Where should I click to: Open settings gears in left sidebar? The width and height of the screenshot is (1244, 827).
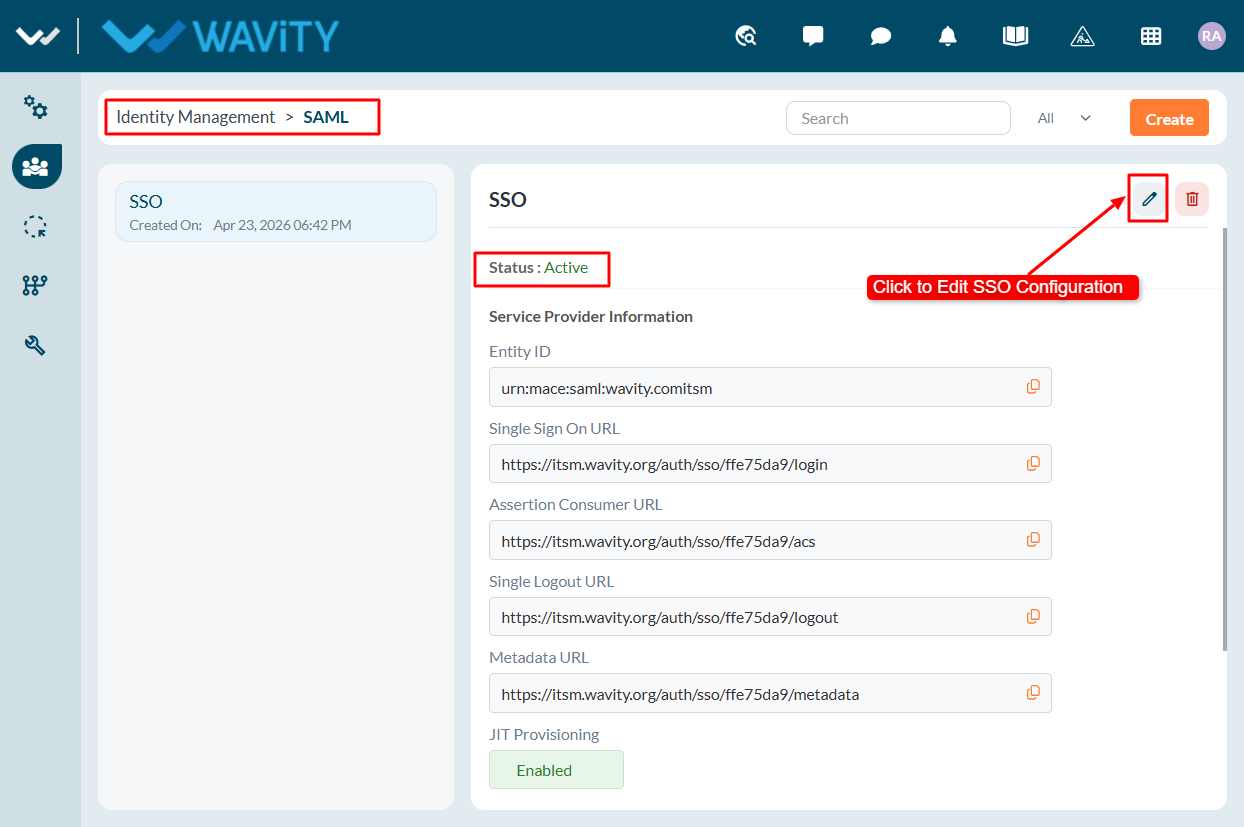click(36, 107)
